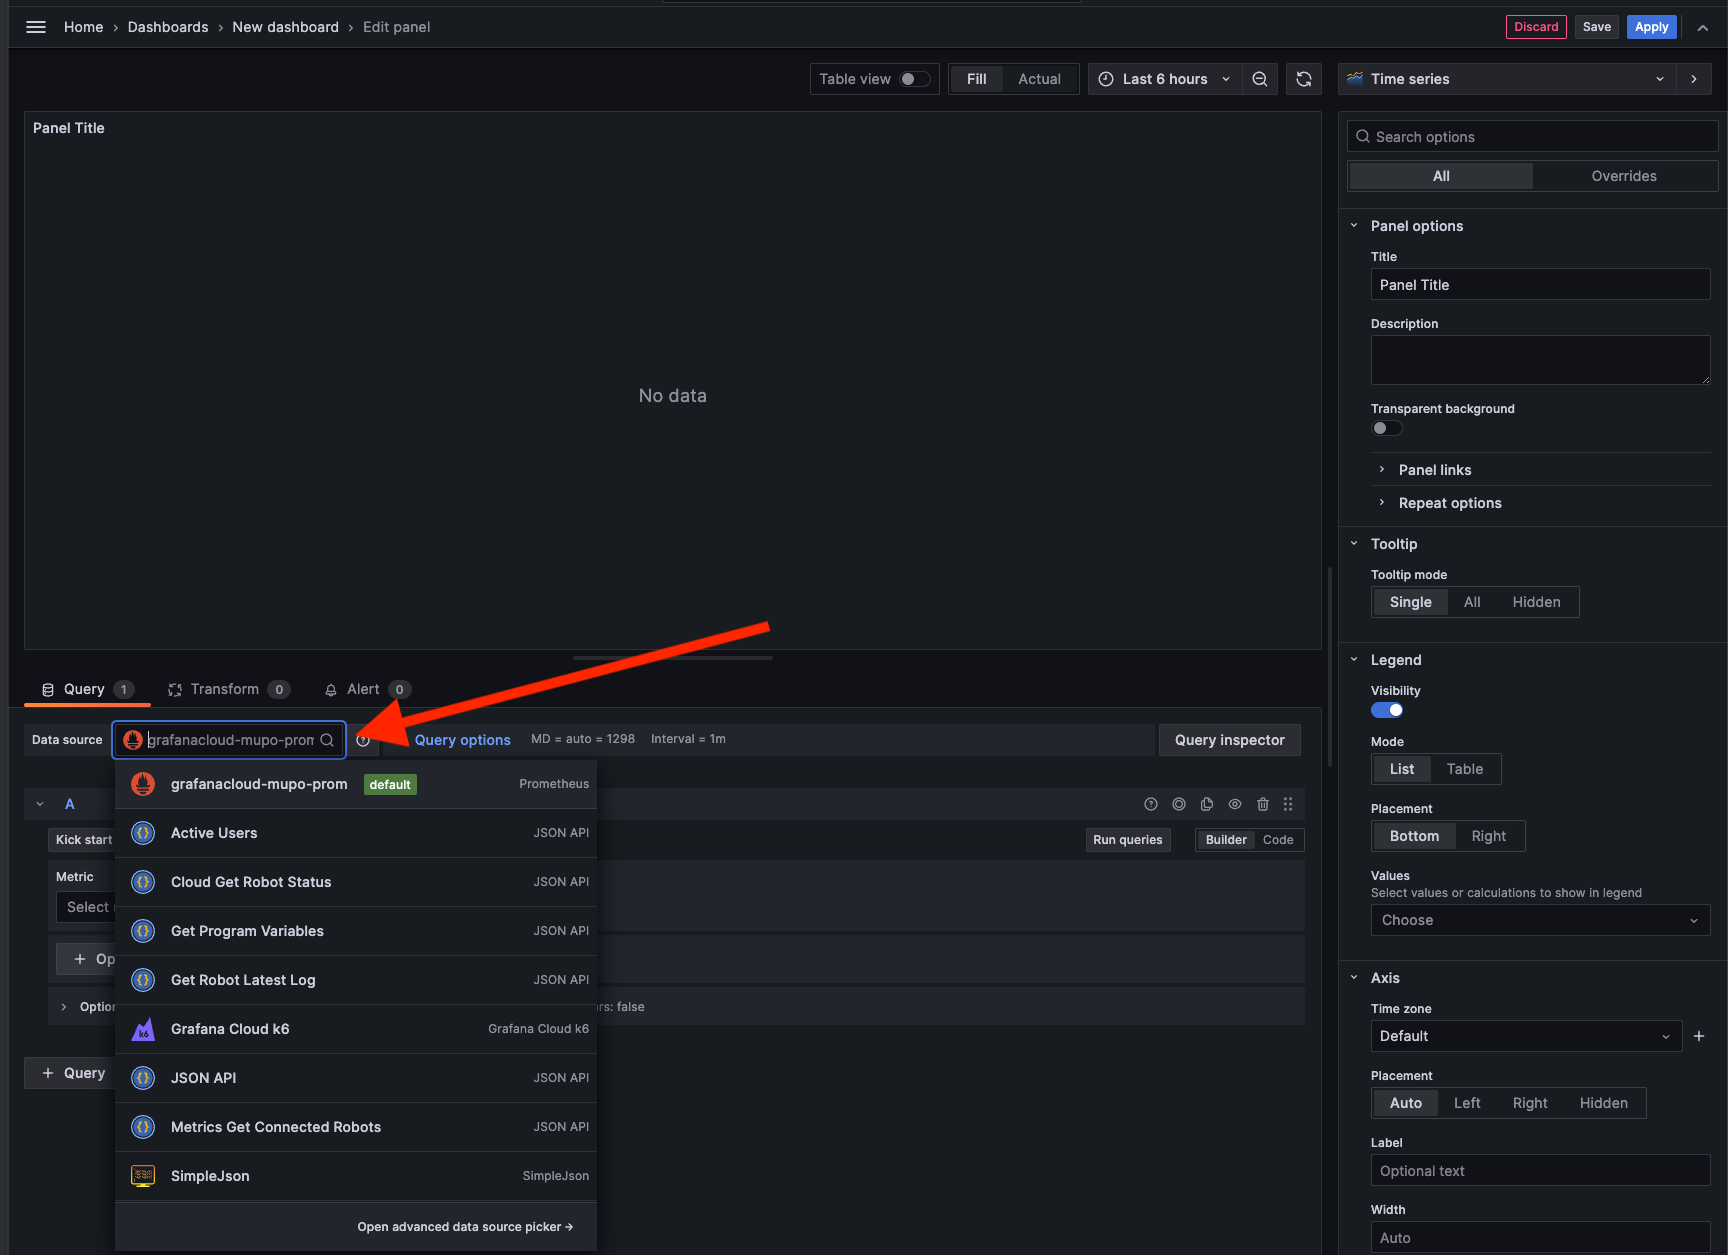This screenshot has height=1255, width=1728.
Task: Click the drag handle of query A
Action: [1288, 804]
